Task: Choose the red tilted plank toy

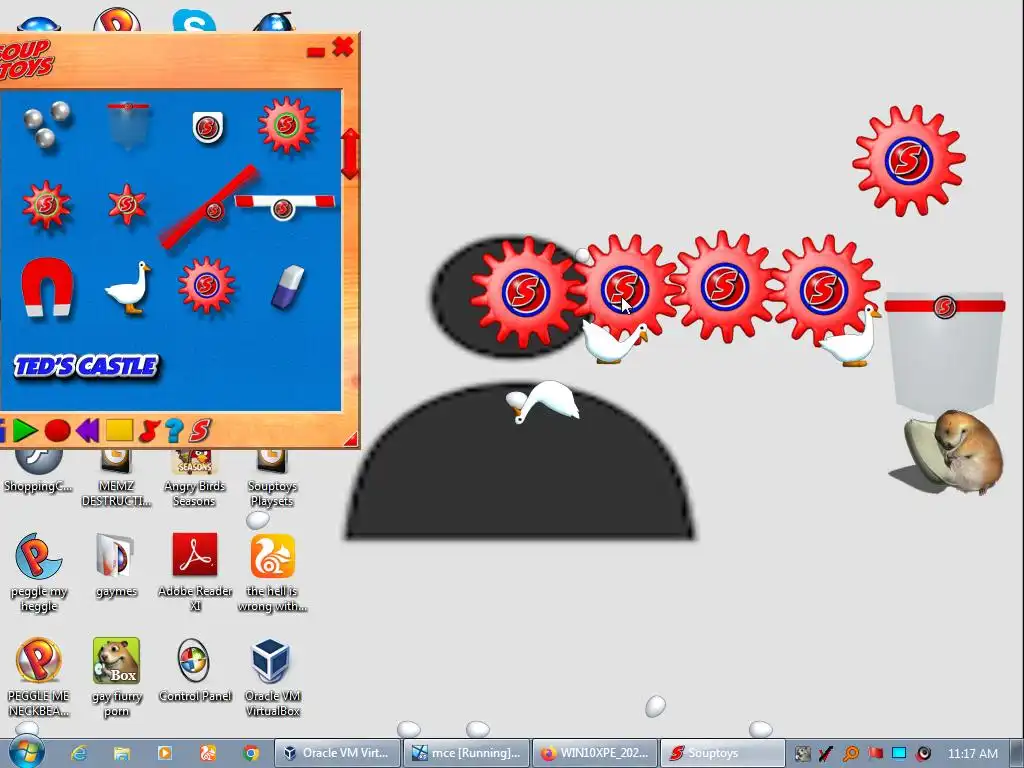Action: tap(209, 208)
